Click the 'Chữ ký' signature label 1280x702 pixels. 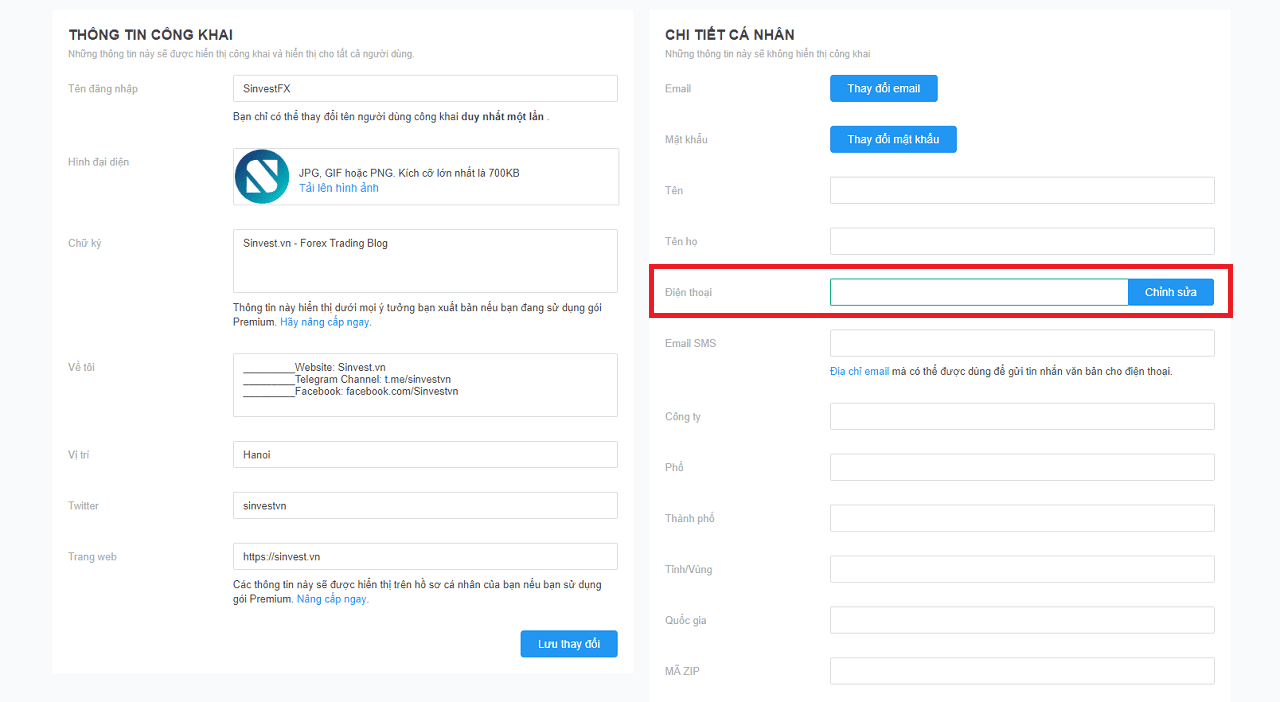[84, 244]
